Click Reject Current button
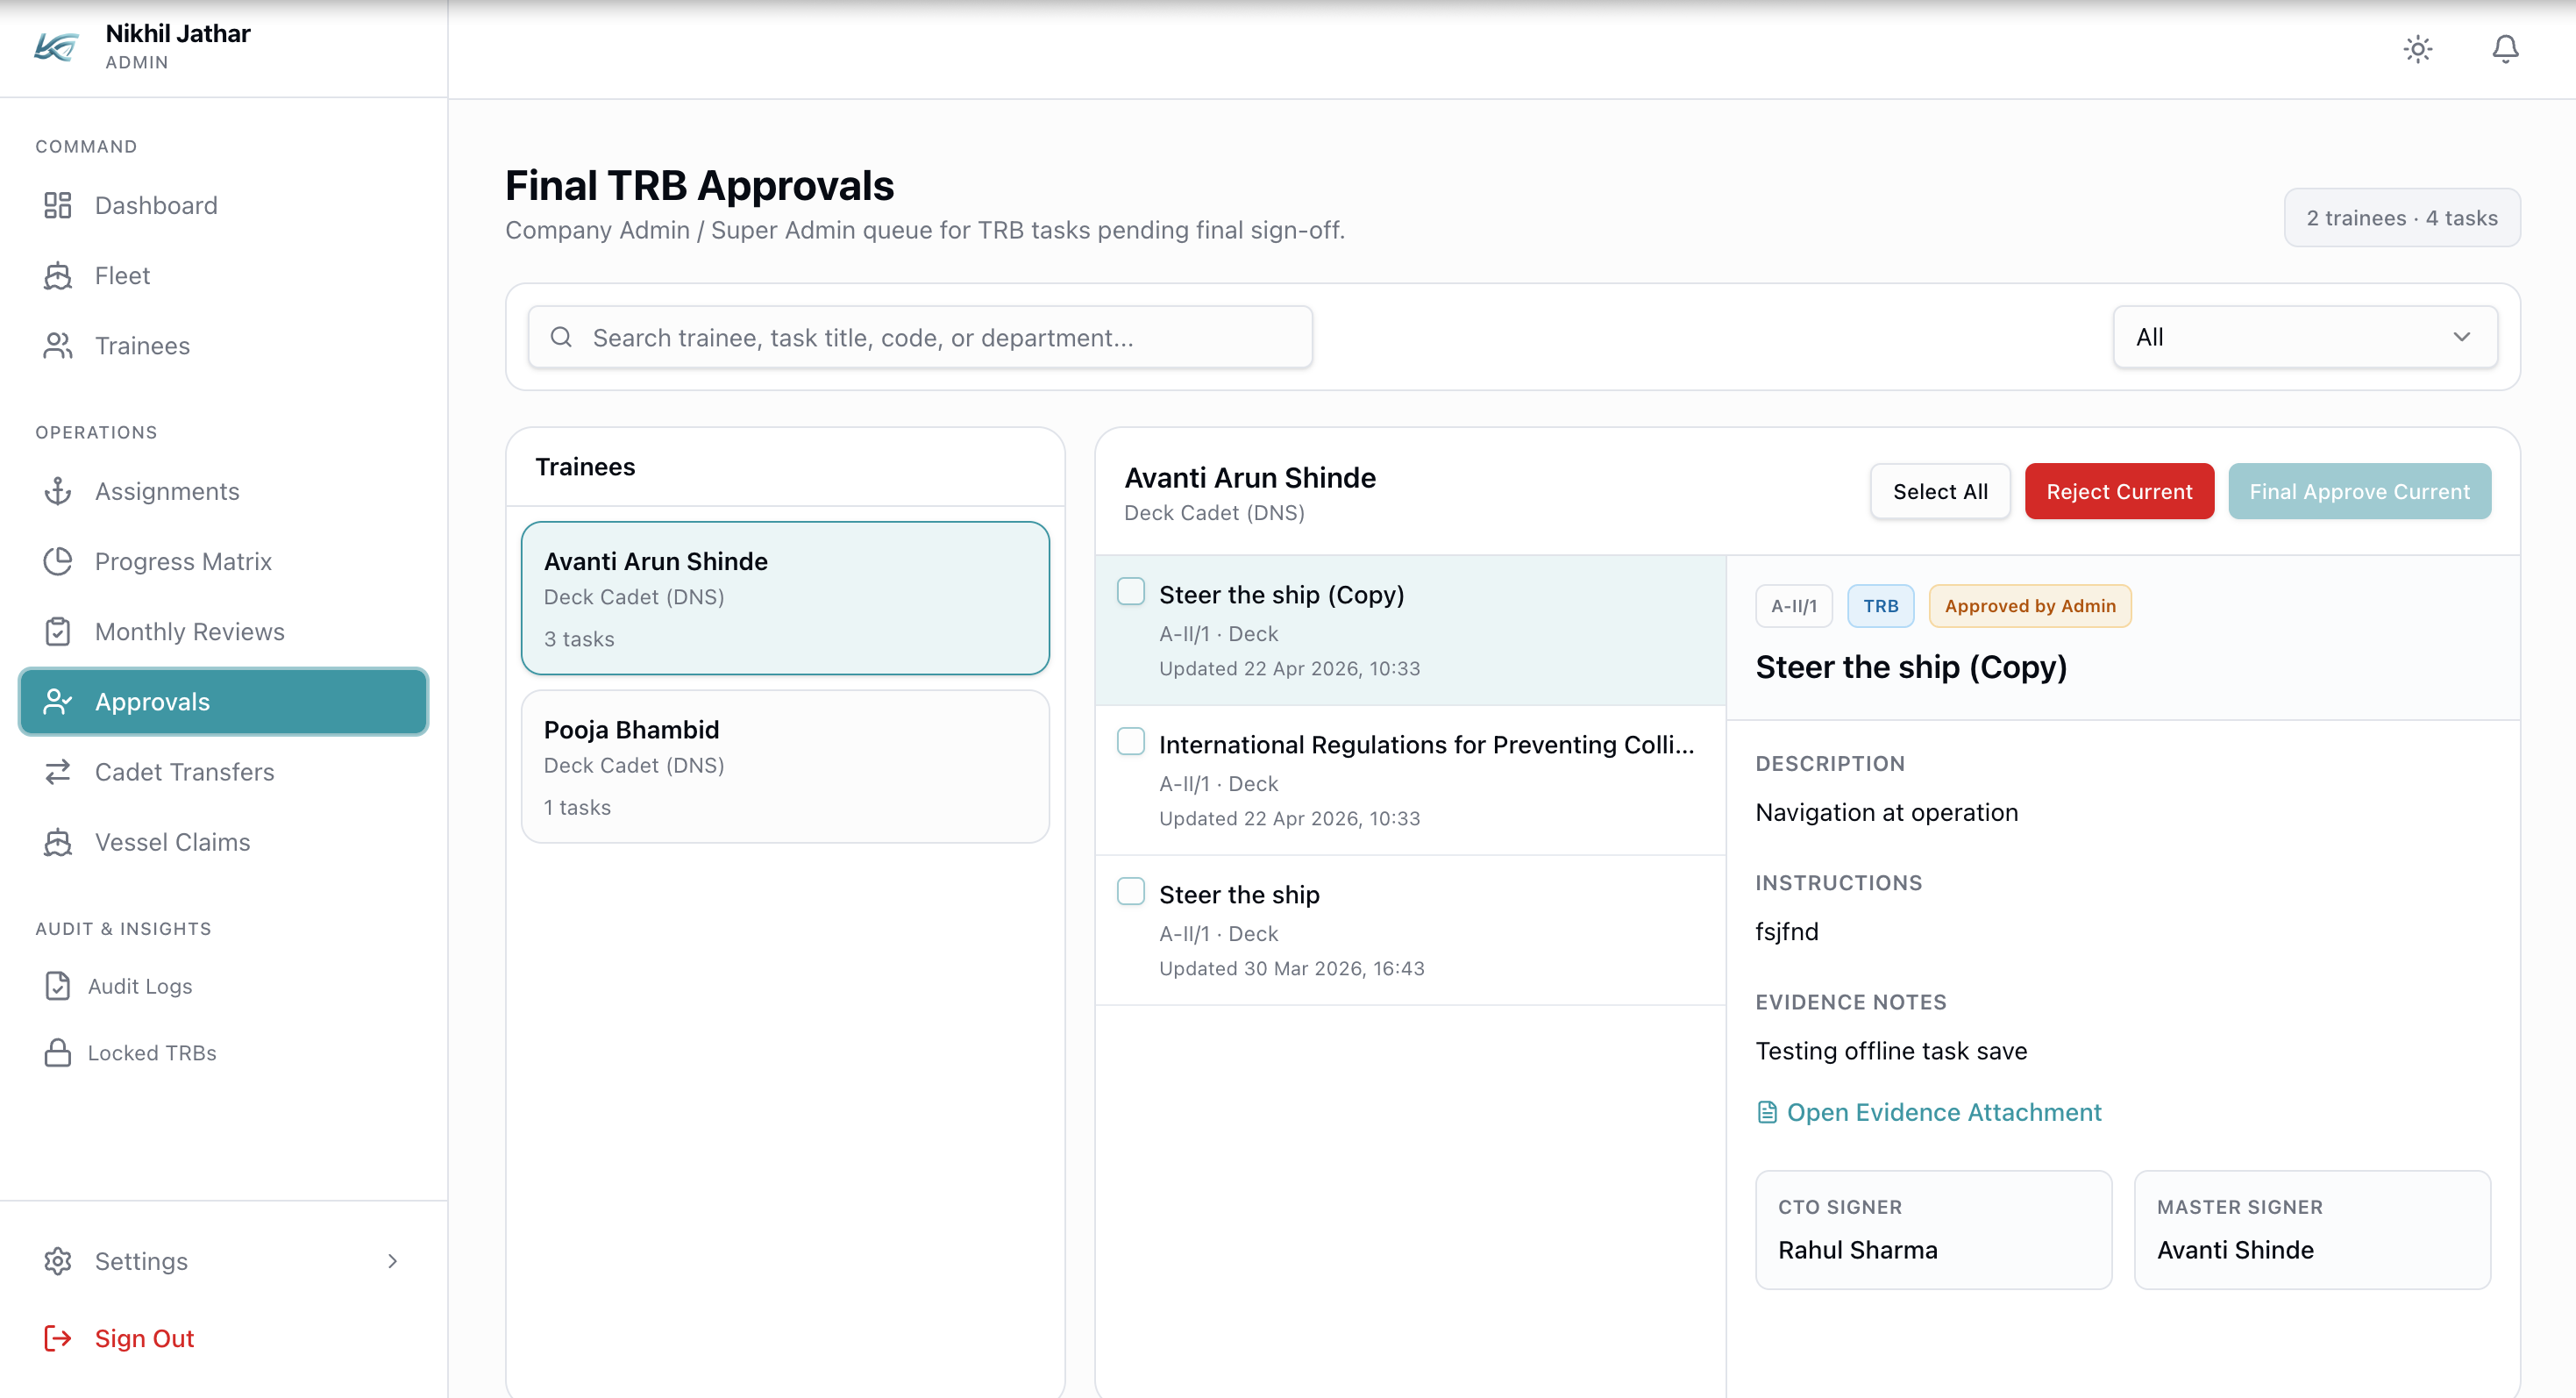 (x=2119, y=491)
